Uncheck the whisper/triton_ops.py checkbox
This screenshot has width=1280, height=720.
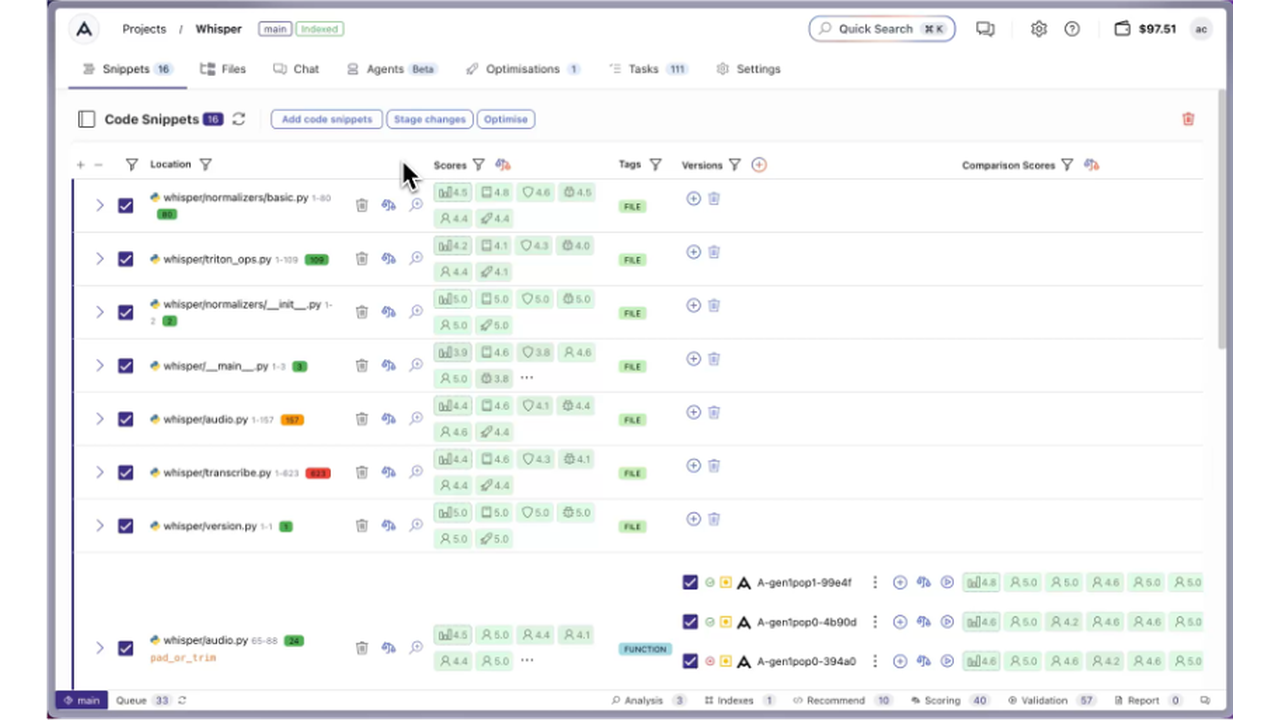point(125,258)
